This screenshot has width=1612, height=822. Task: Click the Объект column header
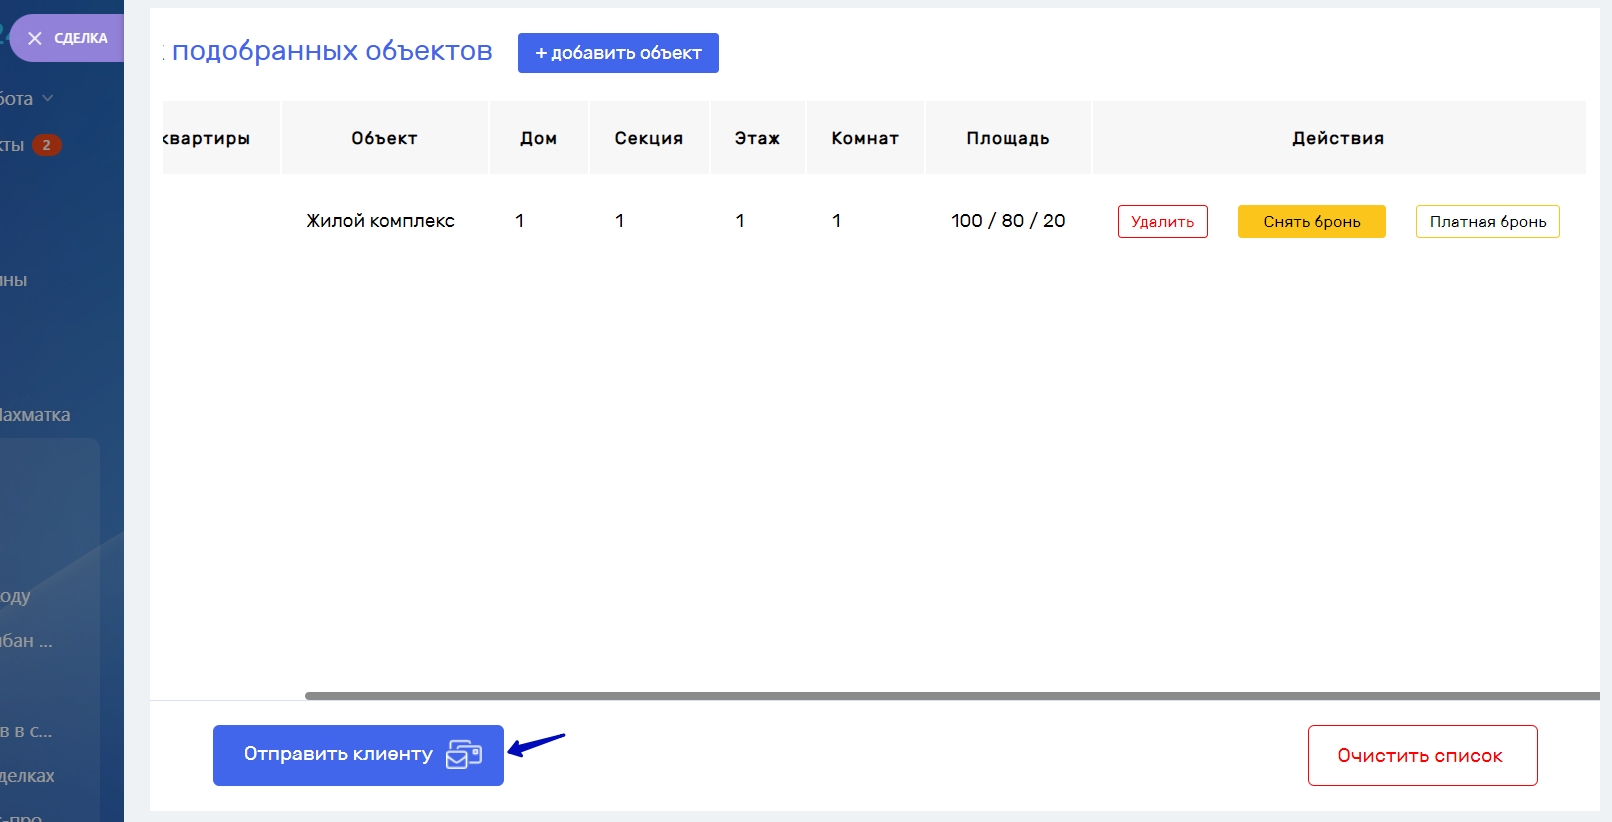[384, 138]
